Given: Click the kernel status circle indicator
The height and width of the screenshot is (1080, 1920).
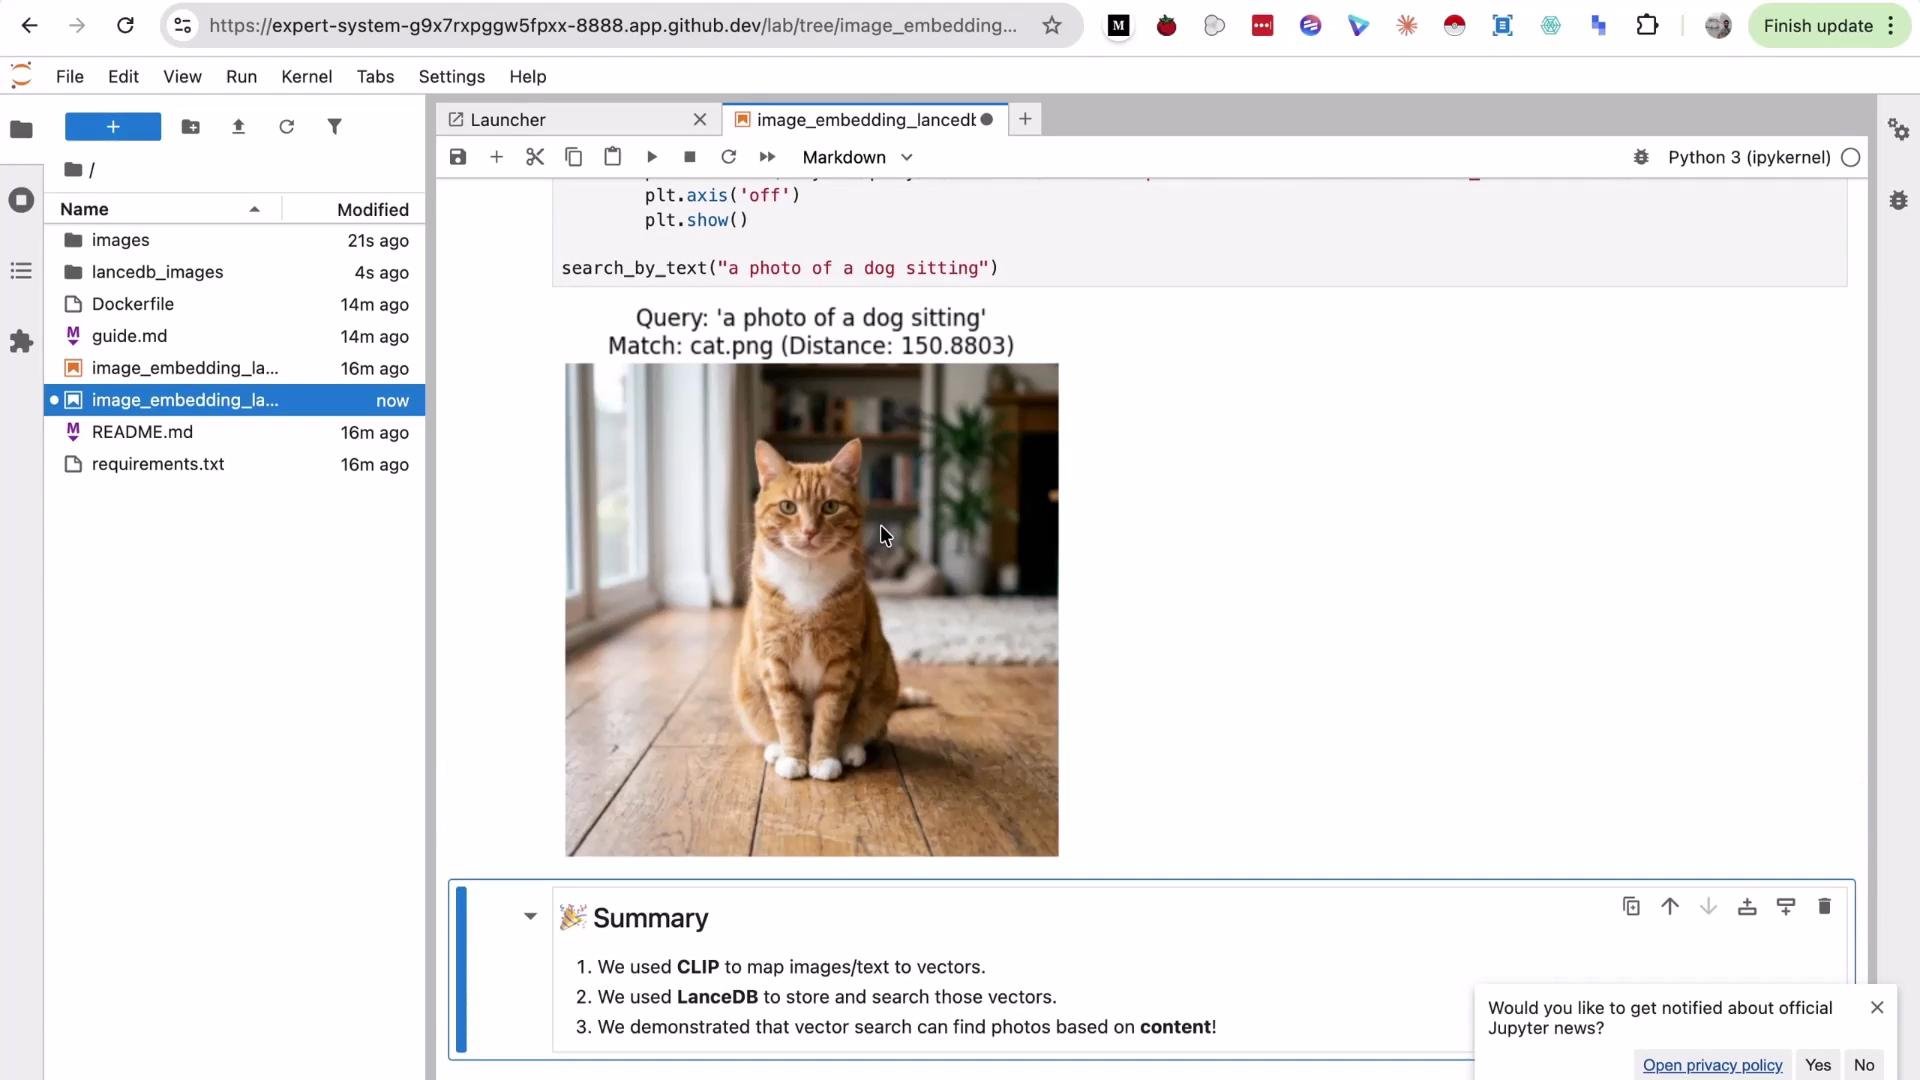Looking at the screenshot, I should click(x=1851, y=157).
